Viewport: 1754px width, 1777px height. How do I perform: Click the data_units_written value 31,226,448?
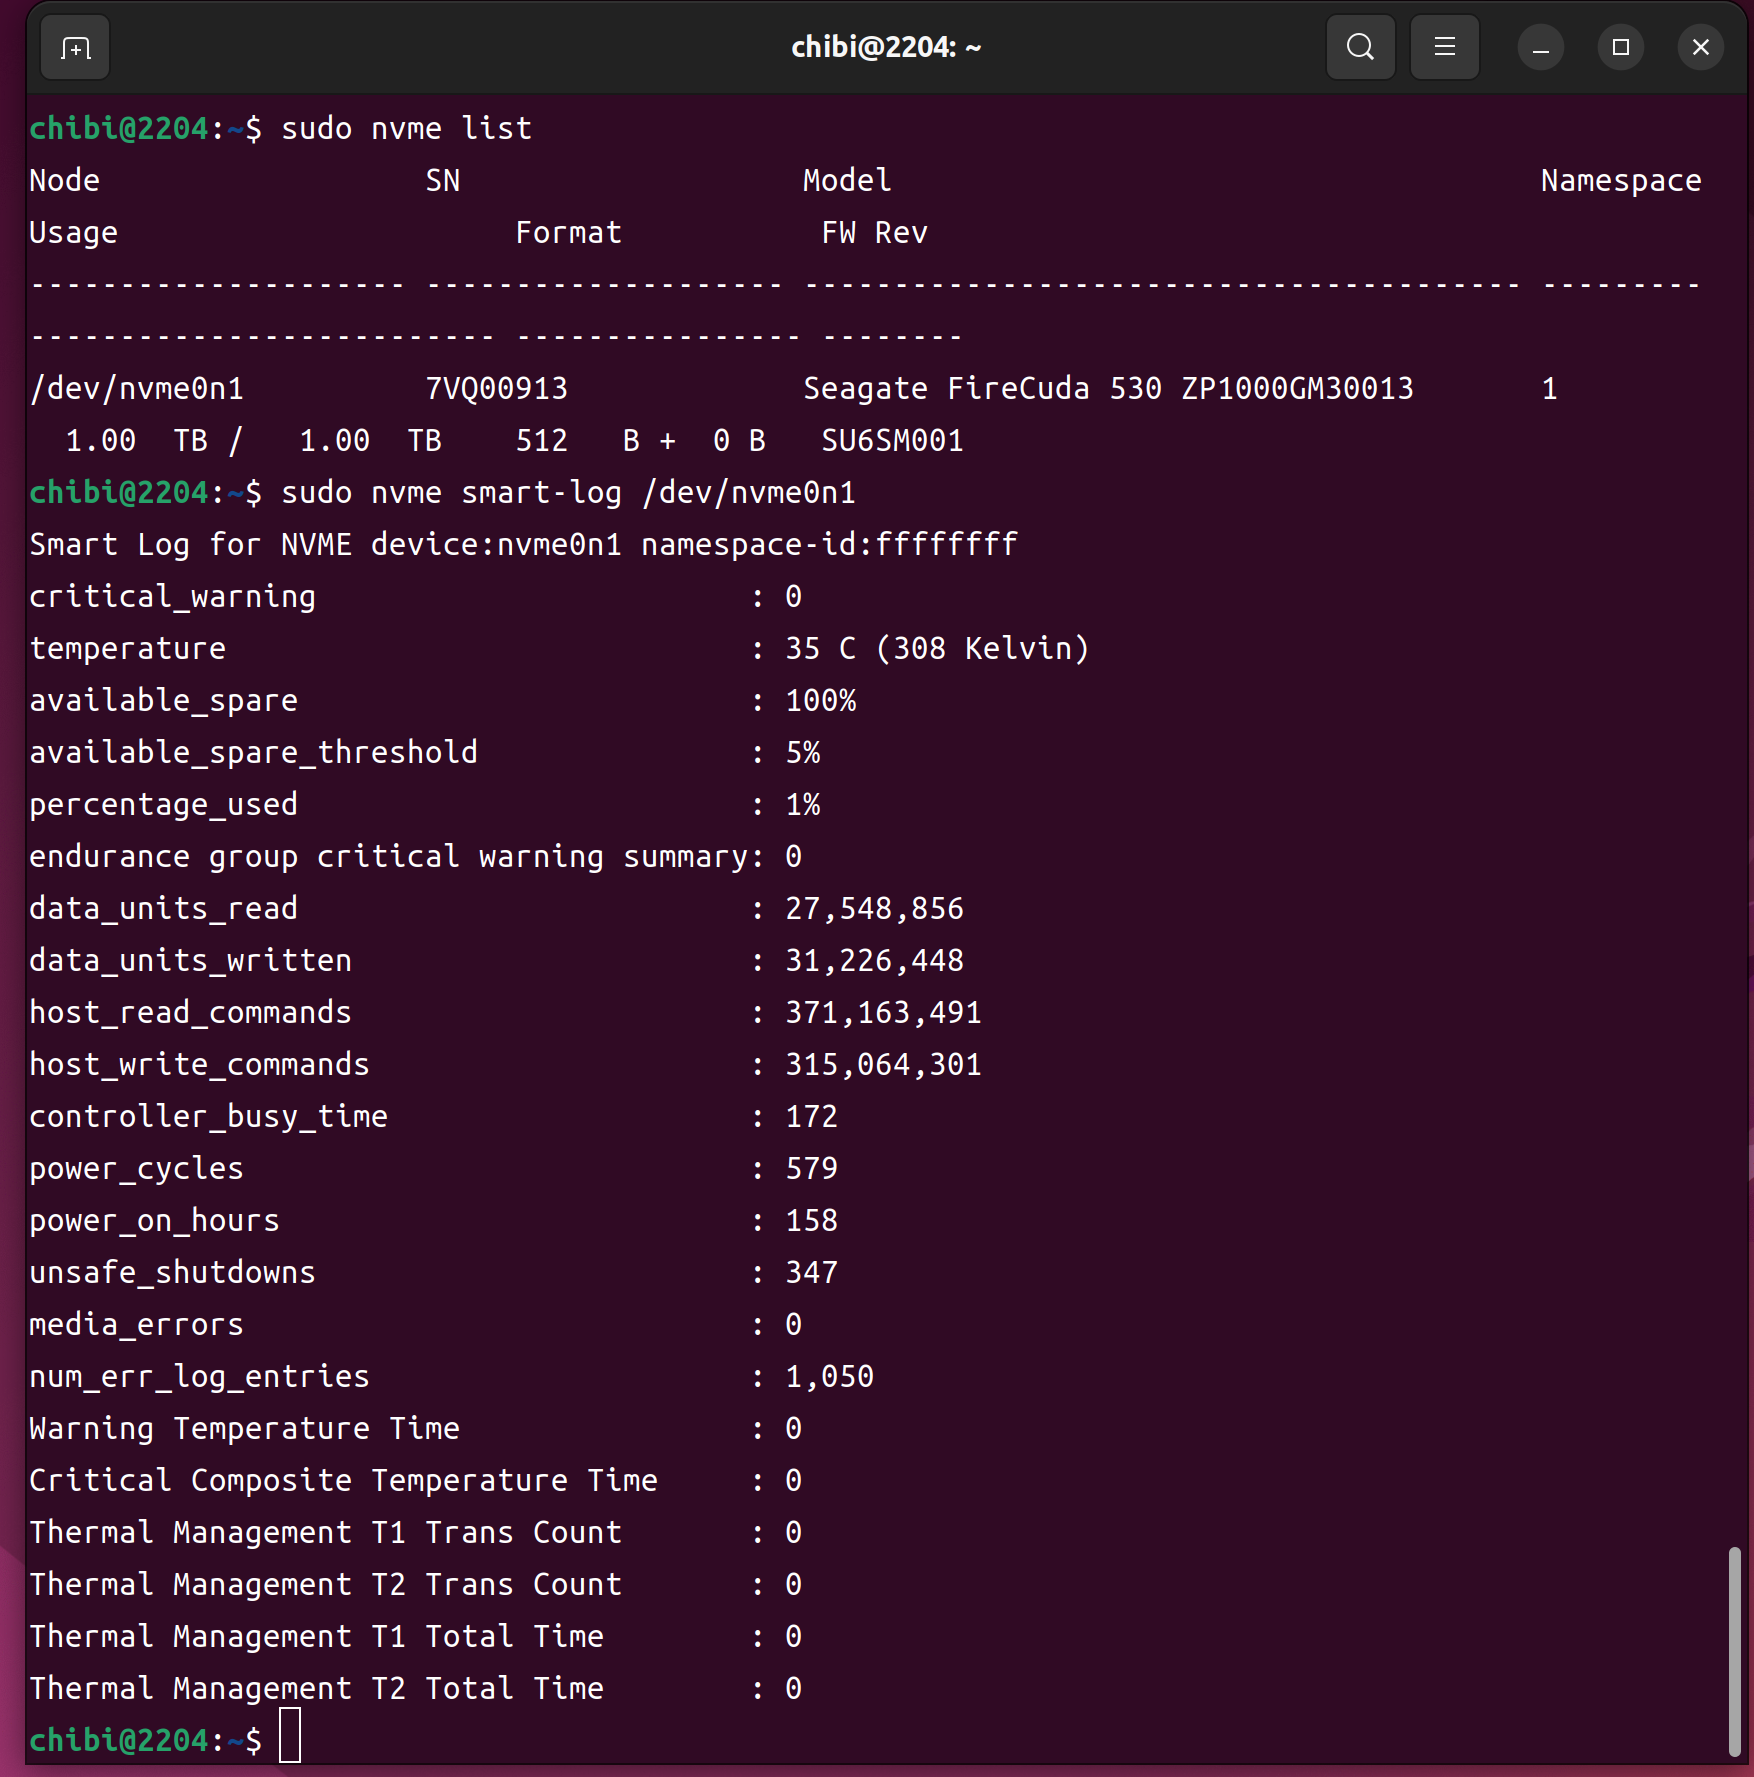pyautogui.click(x=874, y=960)
